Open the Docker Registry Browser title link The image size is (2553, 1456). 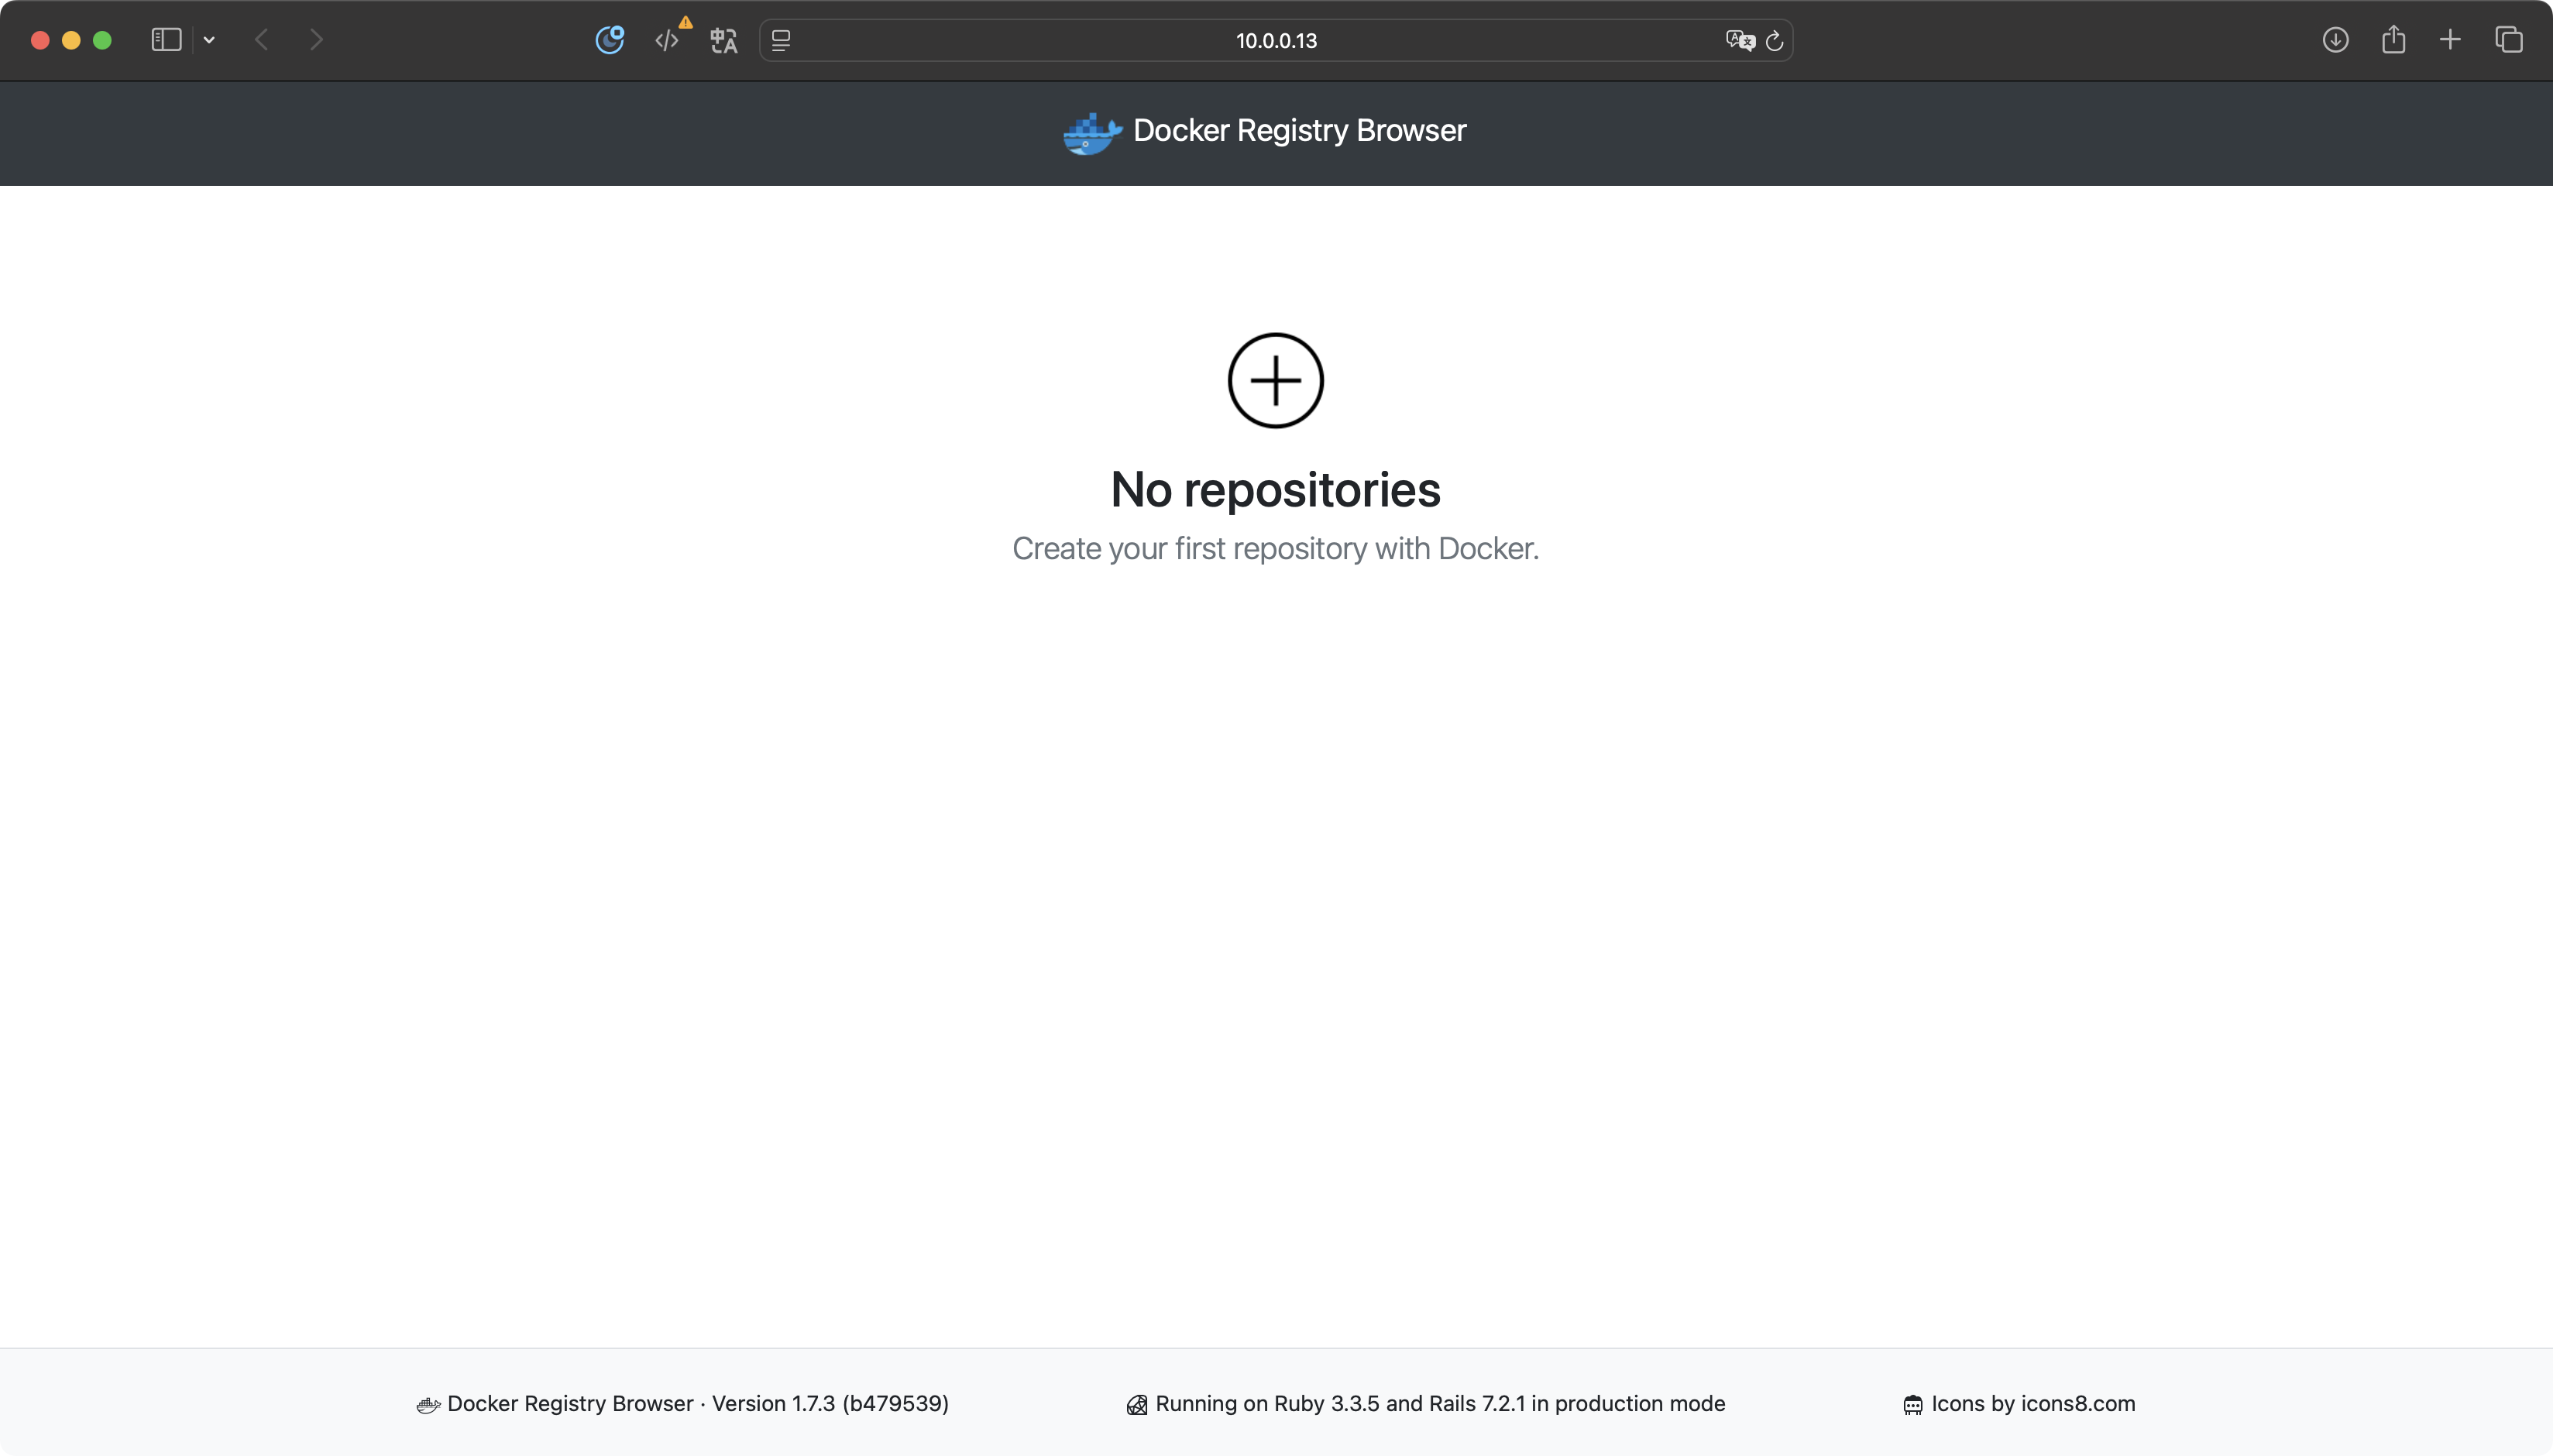click(1299, 131)
